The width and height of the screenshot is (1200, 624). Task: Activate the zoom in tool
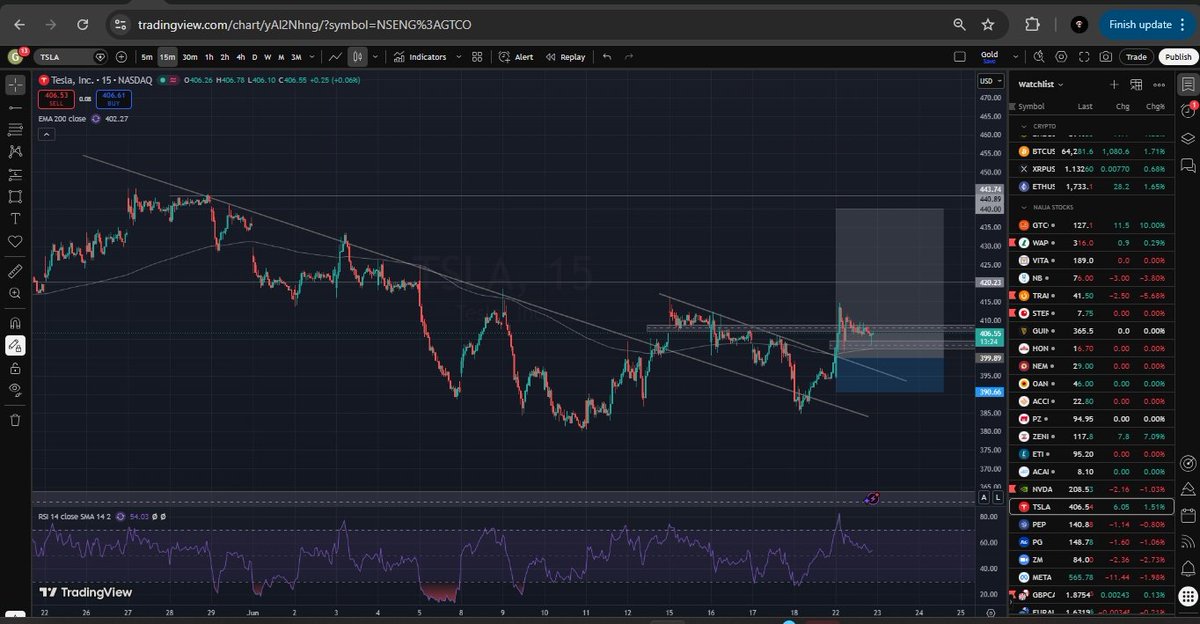click(x=15, y=294)
